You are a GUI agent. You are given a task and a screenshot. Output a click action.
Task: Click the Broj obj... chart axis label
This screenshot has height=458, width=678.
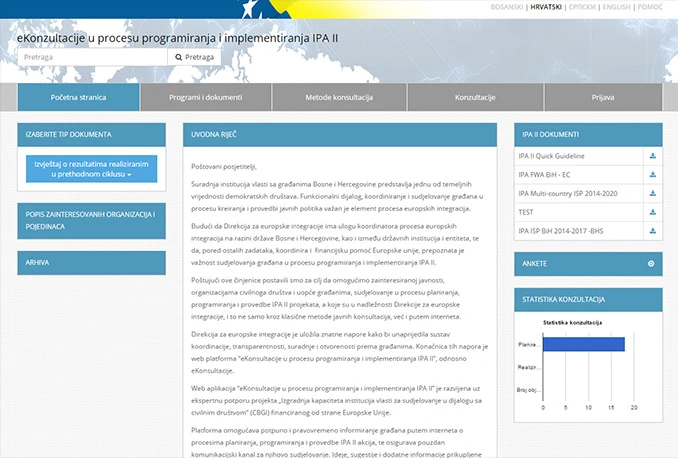click(x=528, y=390)
